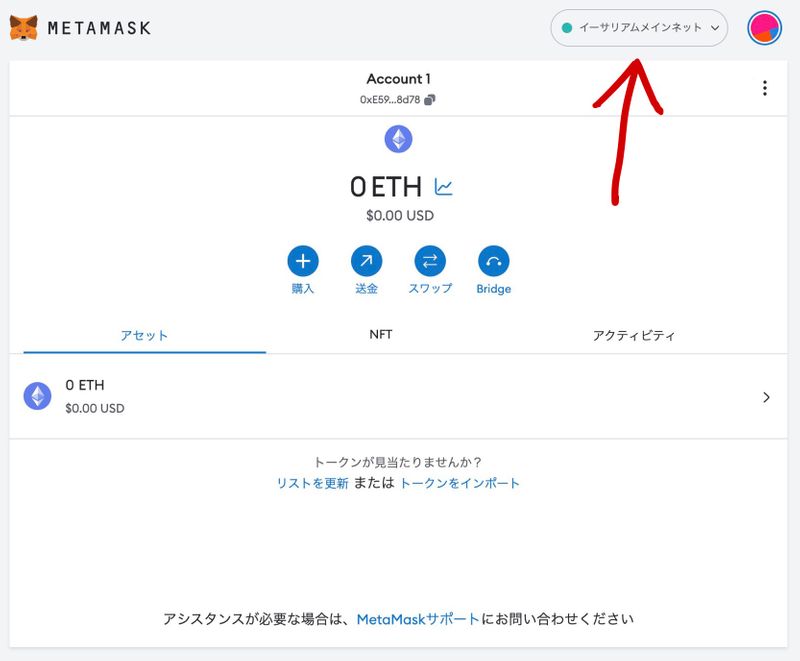Copy the address 0xE59...8d78

[x=397, y=99]
